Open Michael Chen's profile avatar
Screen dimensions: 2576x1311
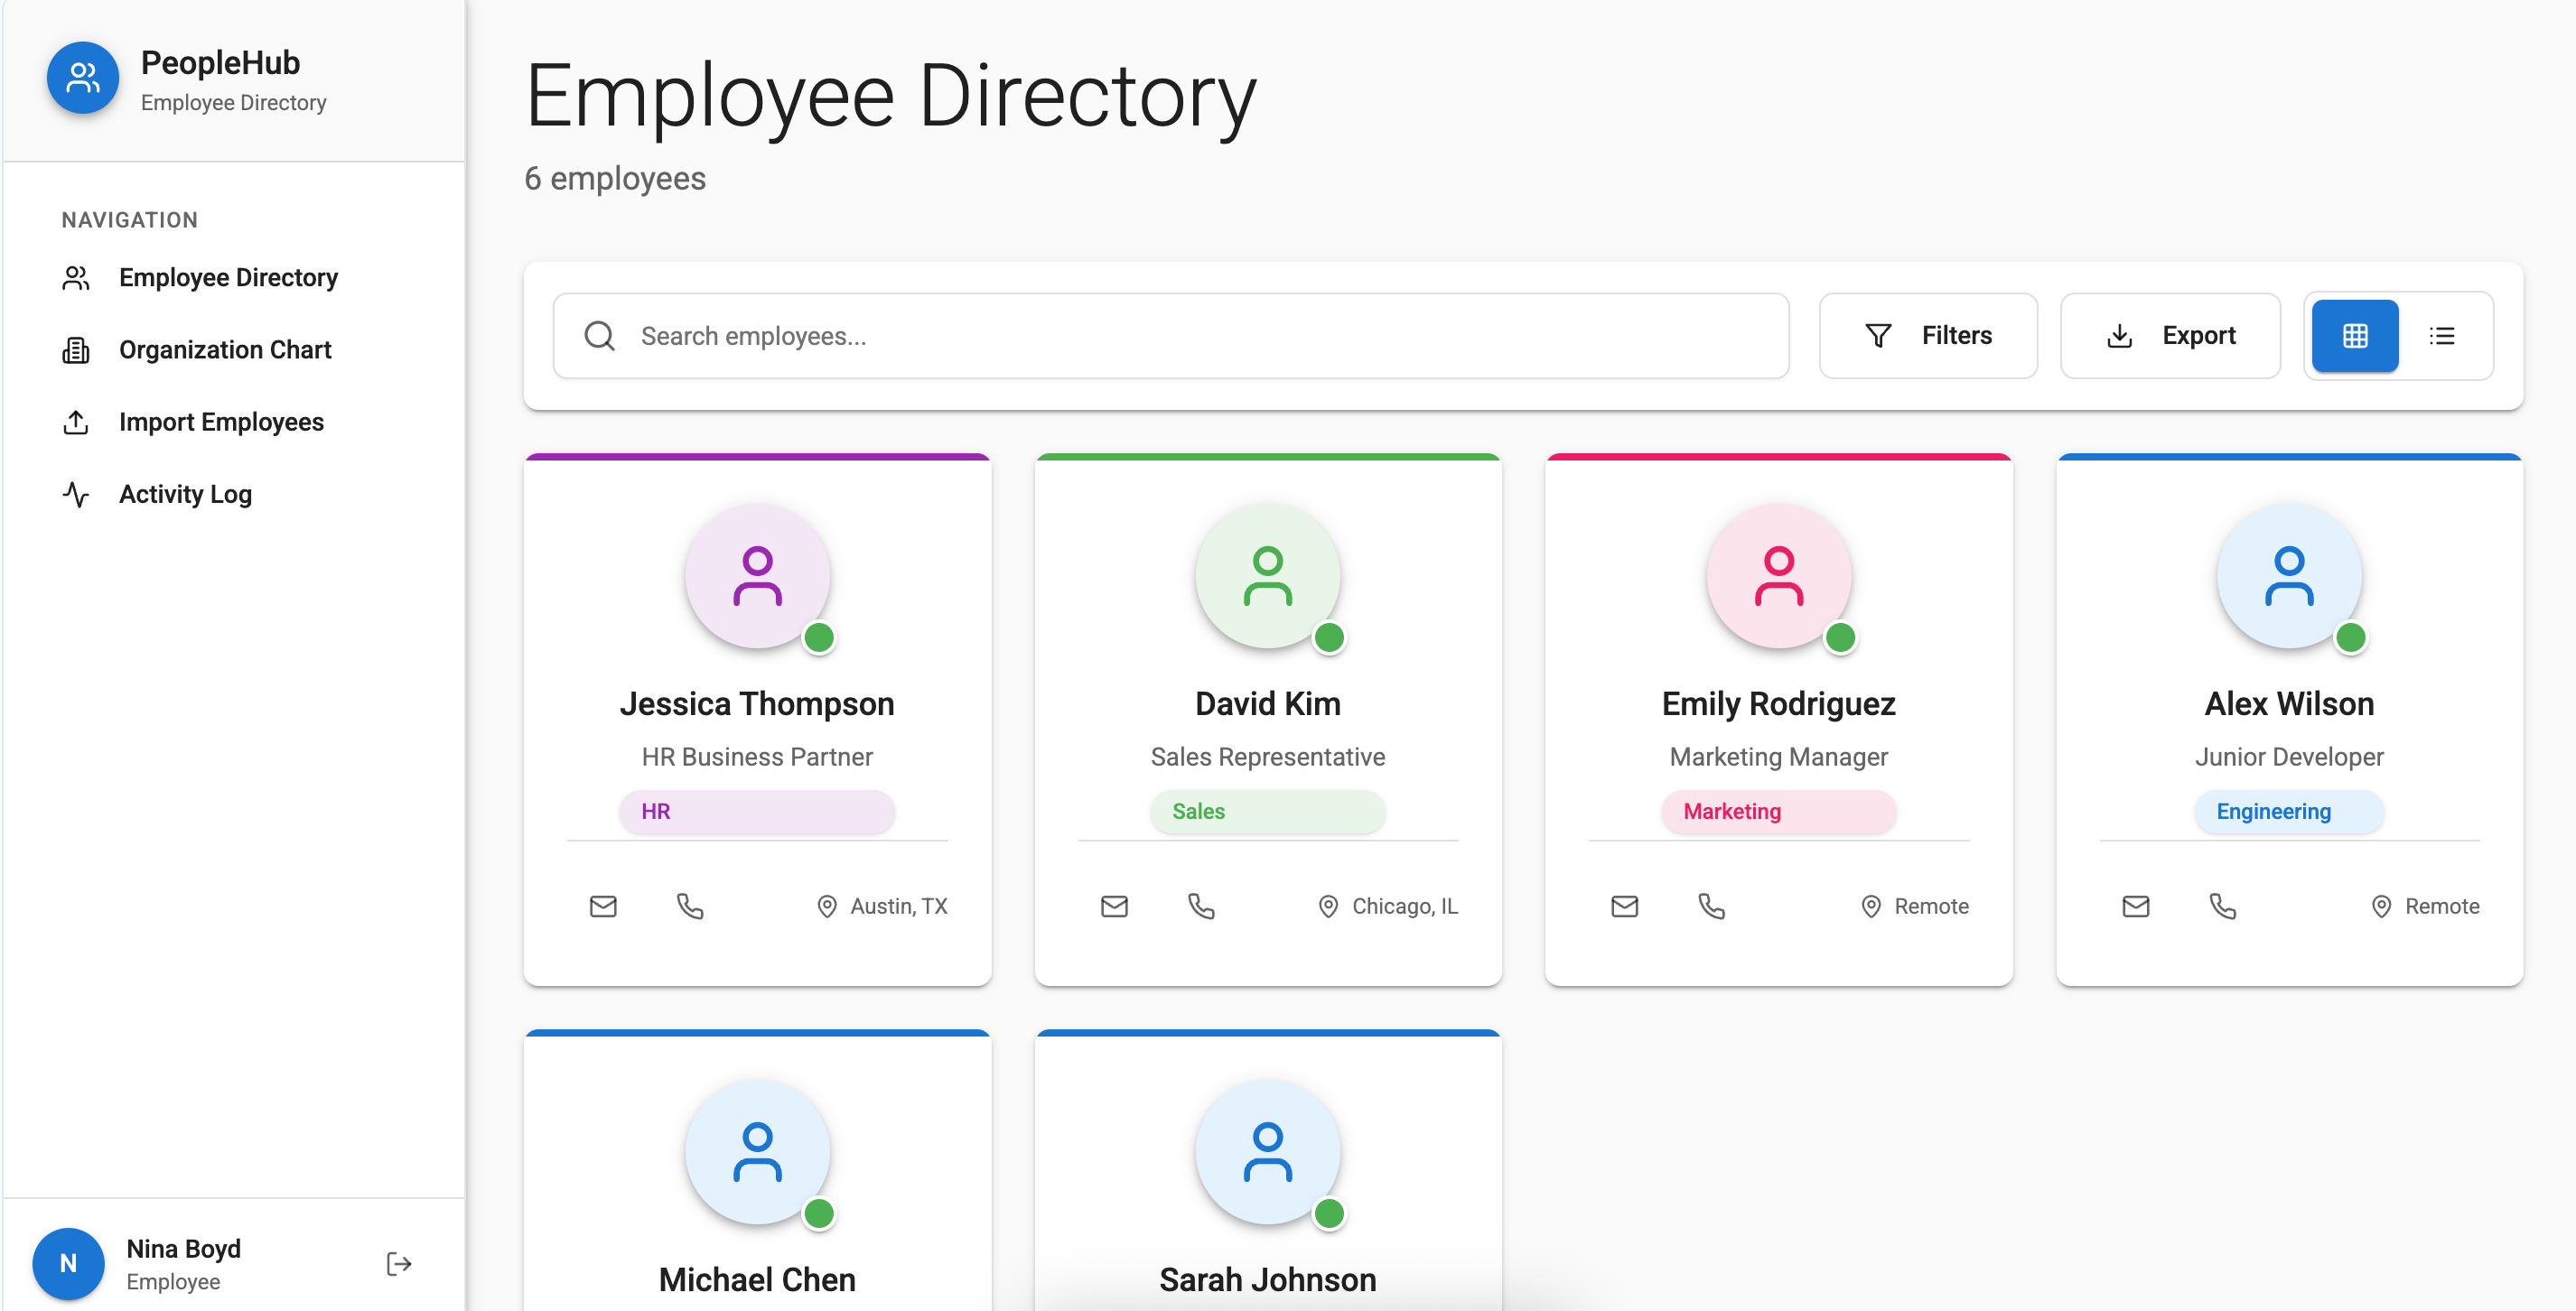tap(757, 1152)
